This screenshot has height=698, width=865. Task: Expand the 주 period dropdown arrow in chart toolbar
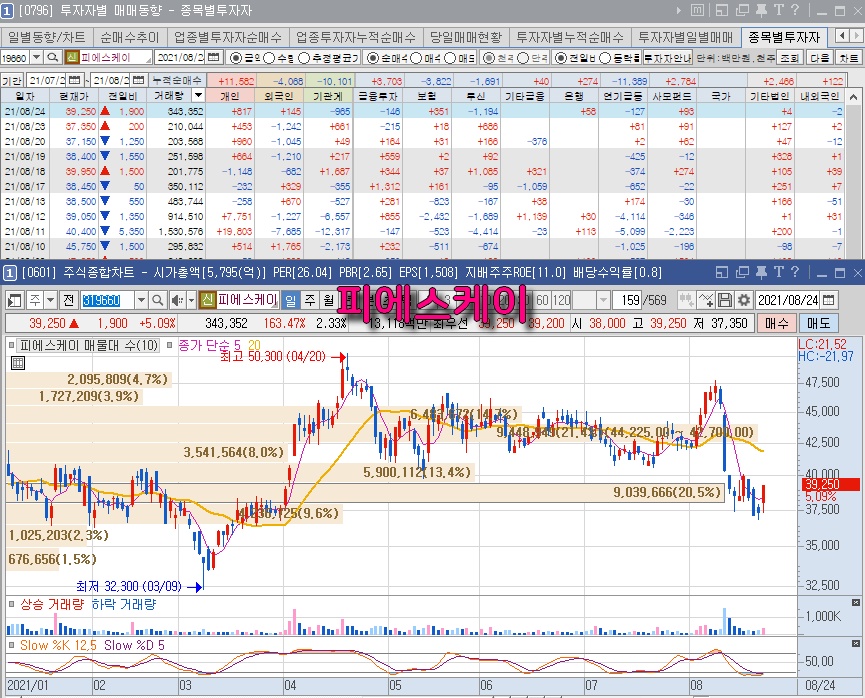(x=51, y=301)
